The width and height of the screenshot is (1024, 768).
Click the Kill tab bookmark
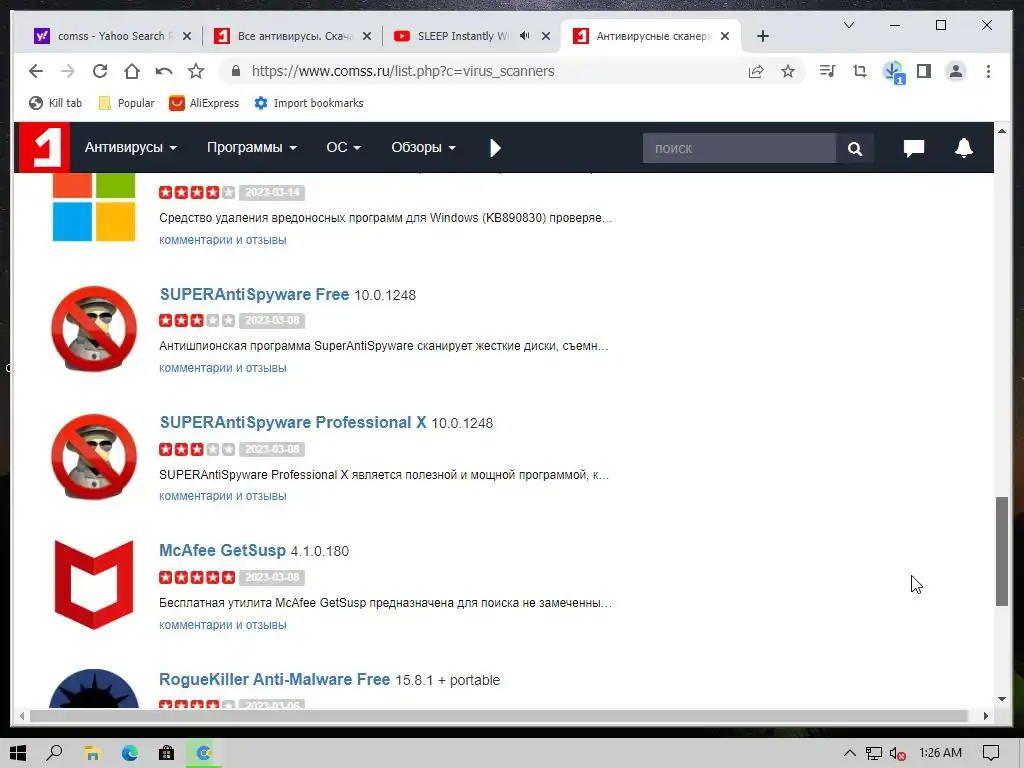point(56,103)
